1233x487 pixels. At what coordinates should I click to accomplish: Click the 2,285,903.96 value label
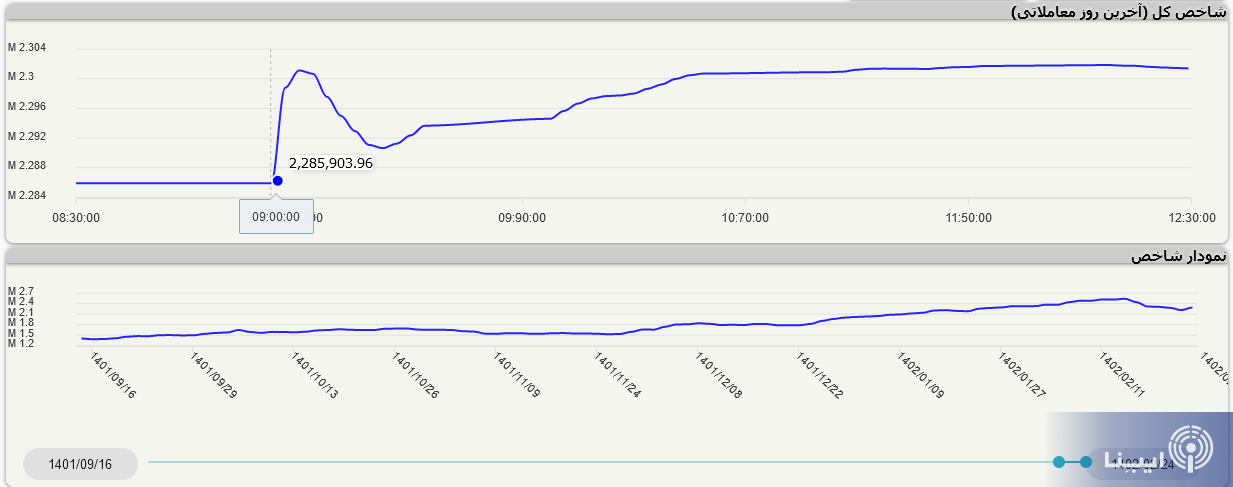[x=330, y=163]
